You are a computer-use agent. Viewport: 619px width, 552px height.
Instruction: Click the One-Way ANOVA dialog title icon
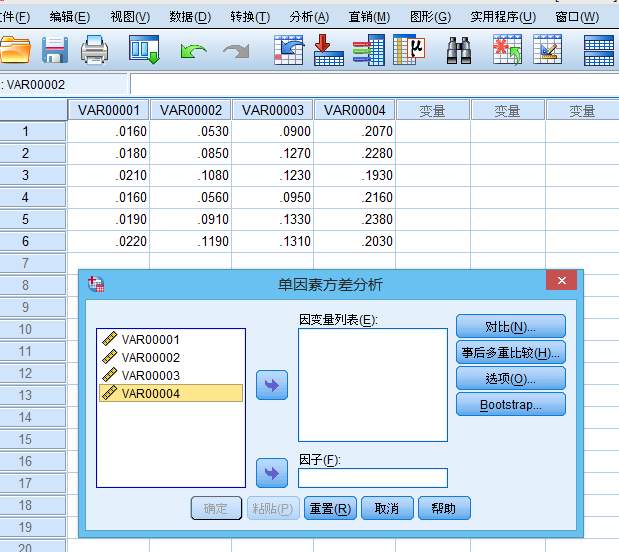tap(96, 284)
